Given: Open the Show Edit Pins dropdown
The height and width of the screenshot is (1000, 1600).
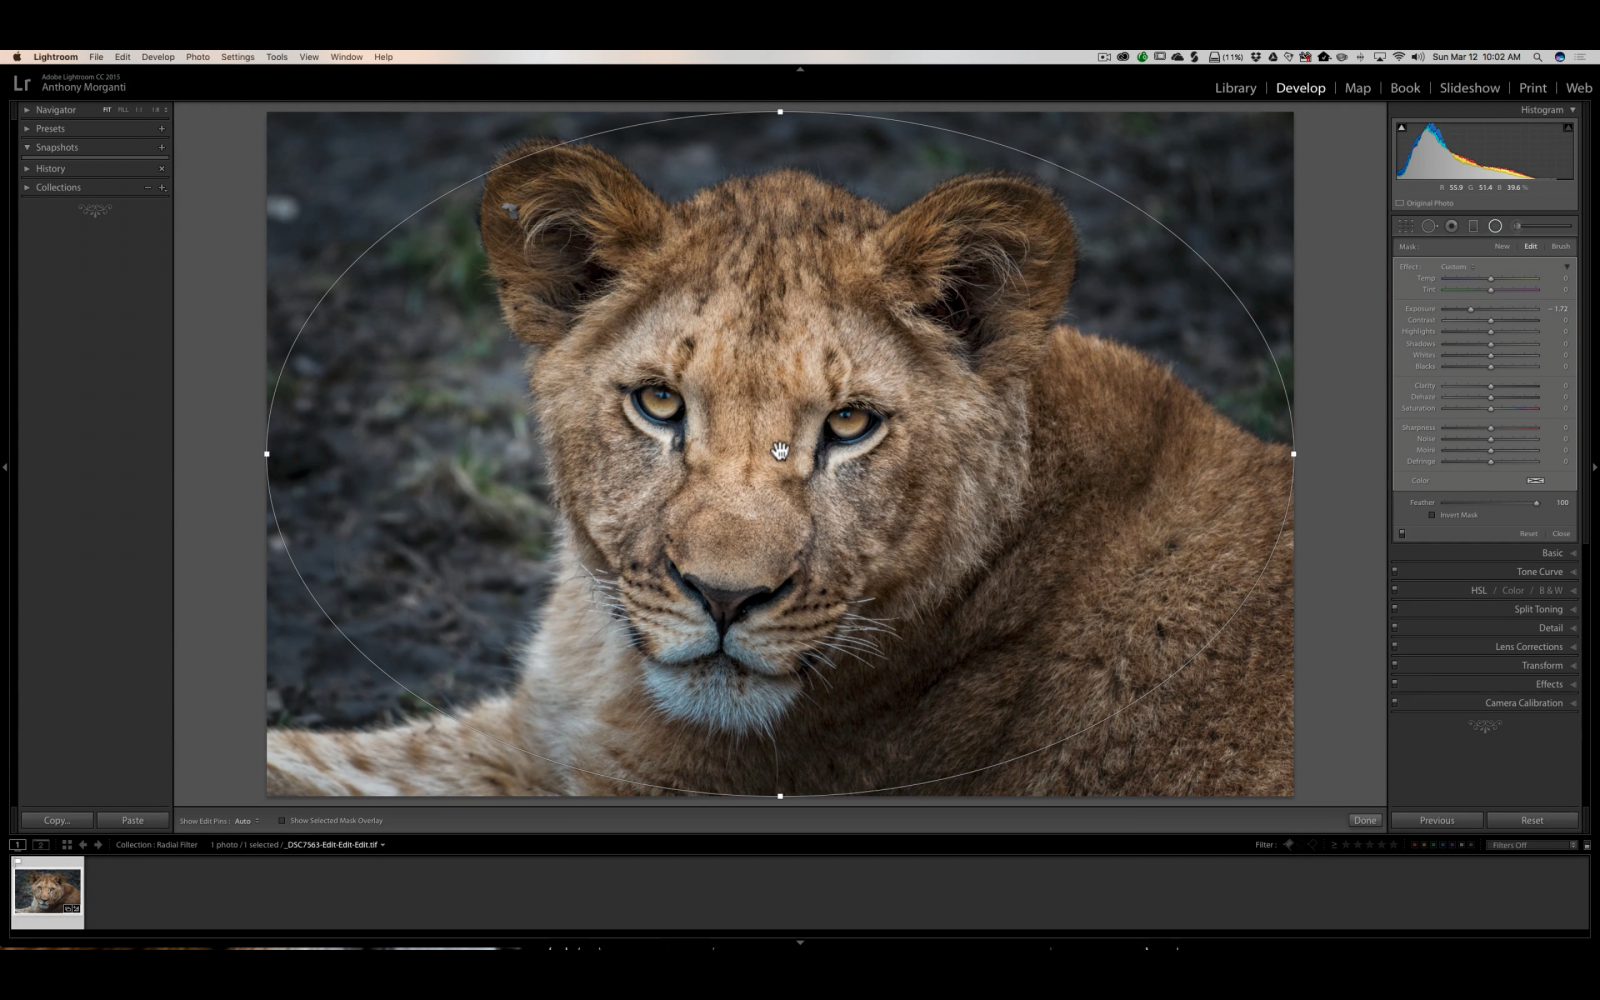Looking at the screenshot, I should click(x=245, y=820).
